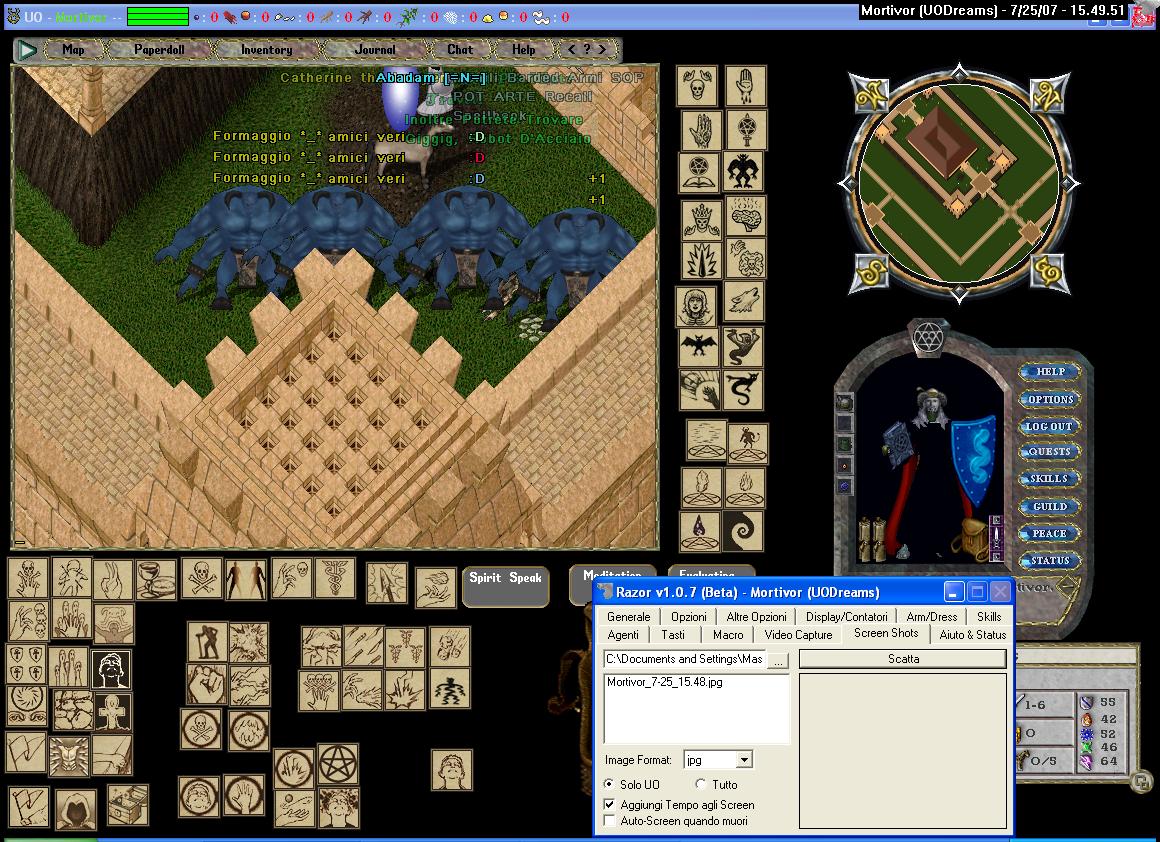Screen dimensions: 1160x842
Task: Open the Paperdoll menu item
Action: pos(159,50)
